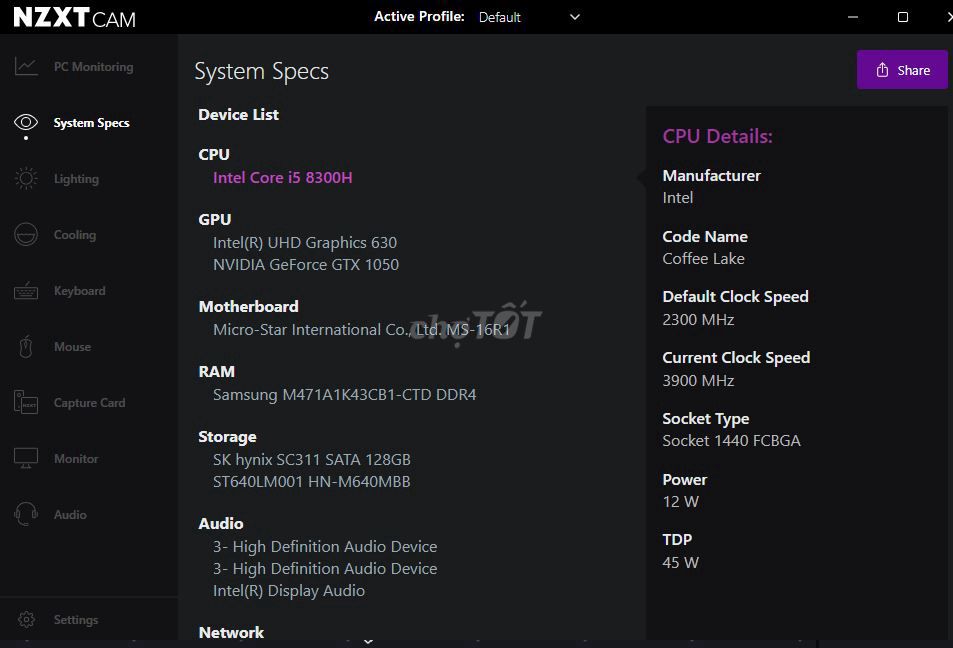Viewport: 953px width, 648px height.
Task: Select the Mouse section
Action: [72, 346]
